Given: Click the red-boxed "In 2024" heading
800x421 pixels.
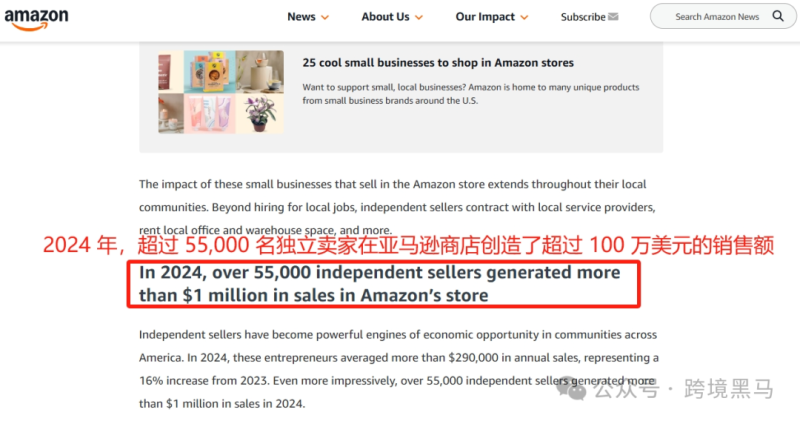Looking at the screenshot, I should (380, 284).
